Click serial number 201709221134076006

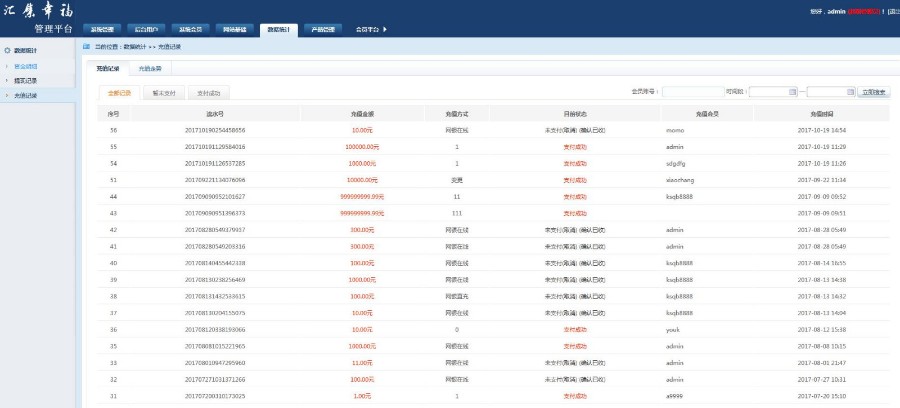(215, 180)
